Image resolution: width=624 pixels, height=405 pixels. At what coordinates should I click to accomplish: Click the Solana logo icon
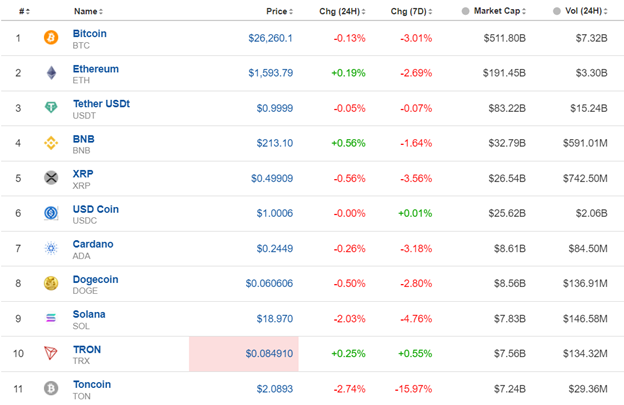tap(51, 318)
